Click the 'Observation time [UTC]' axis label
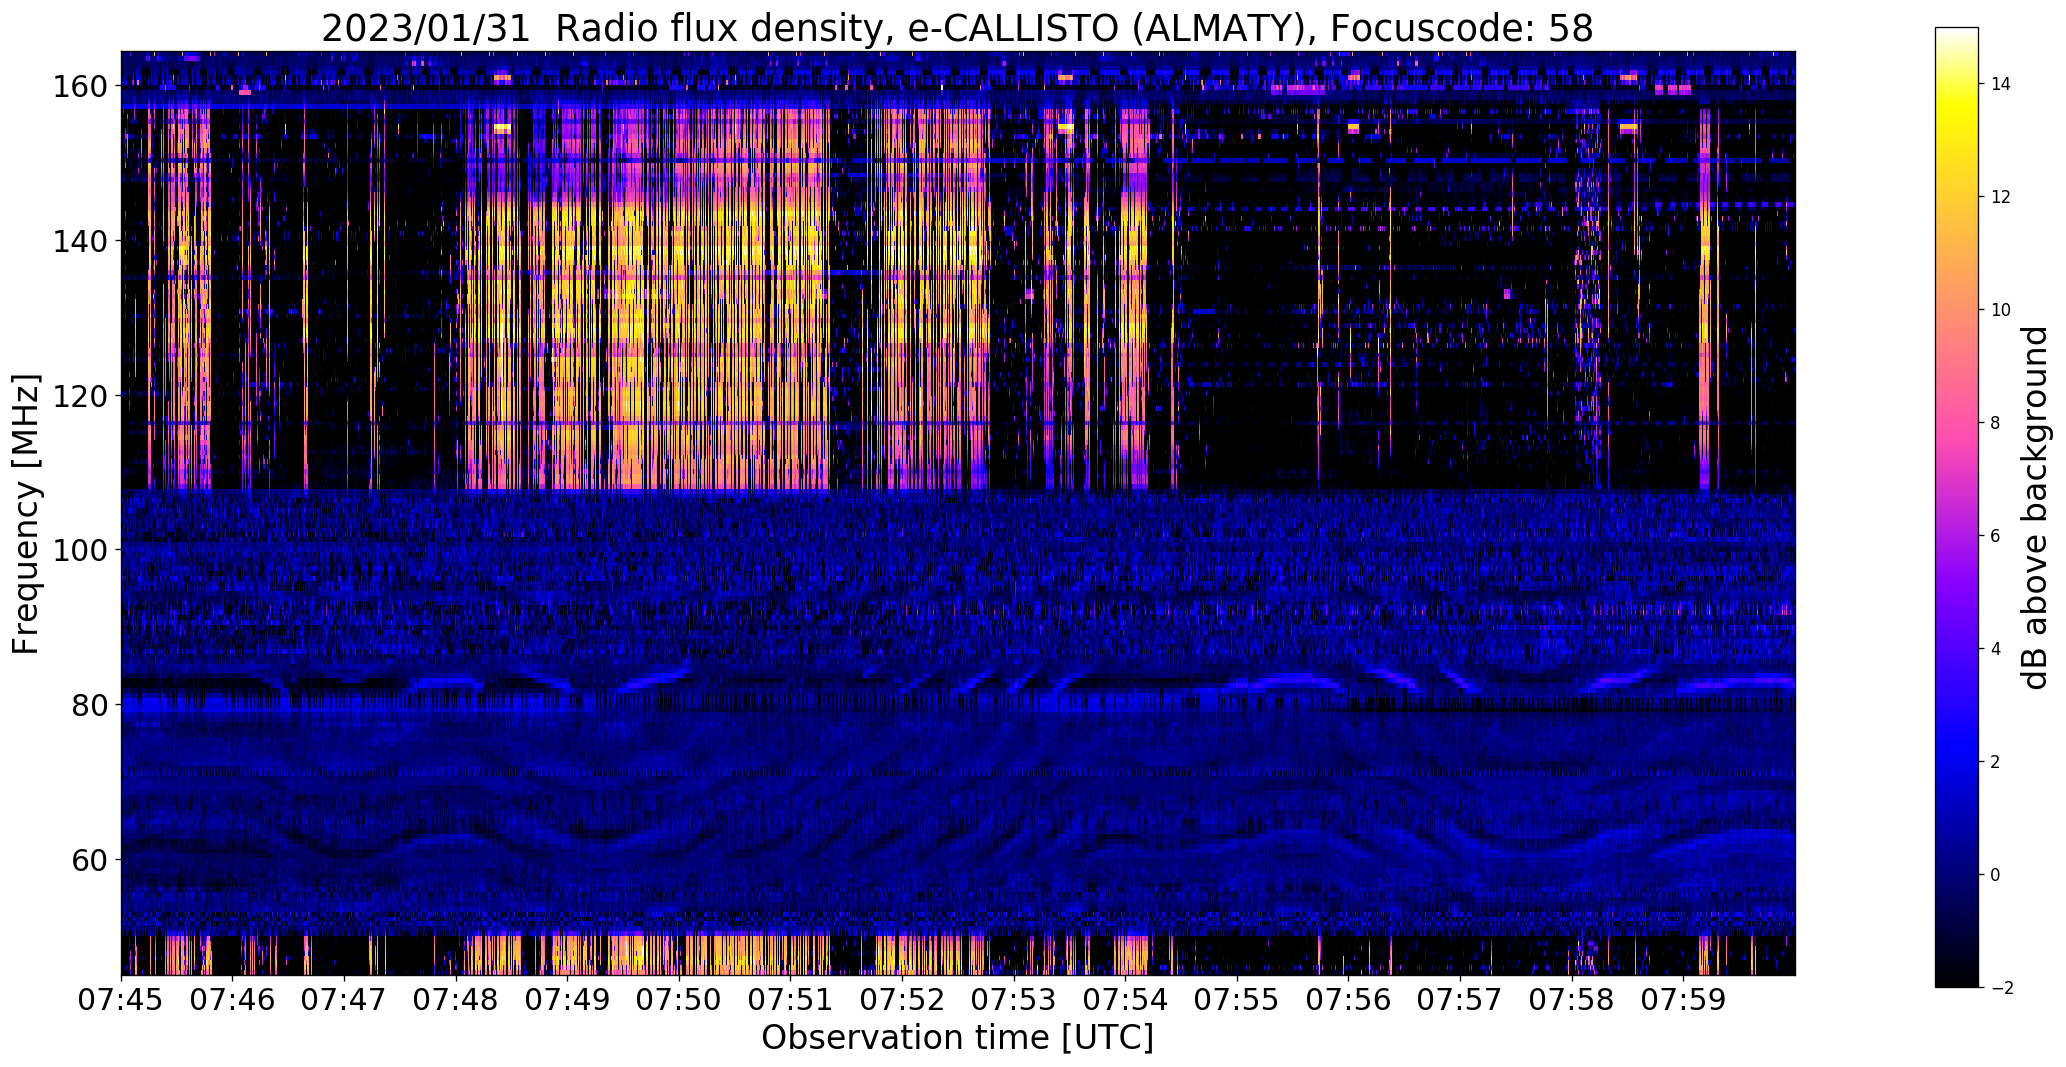Screen dimensions: 2066x1067 click(957, 1038)
